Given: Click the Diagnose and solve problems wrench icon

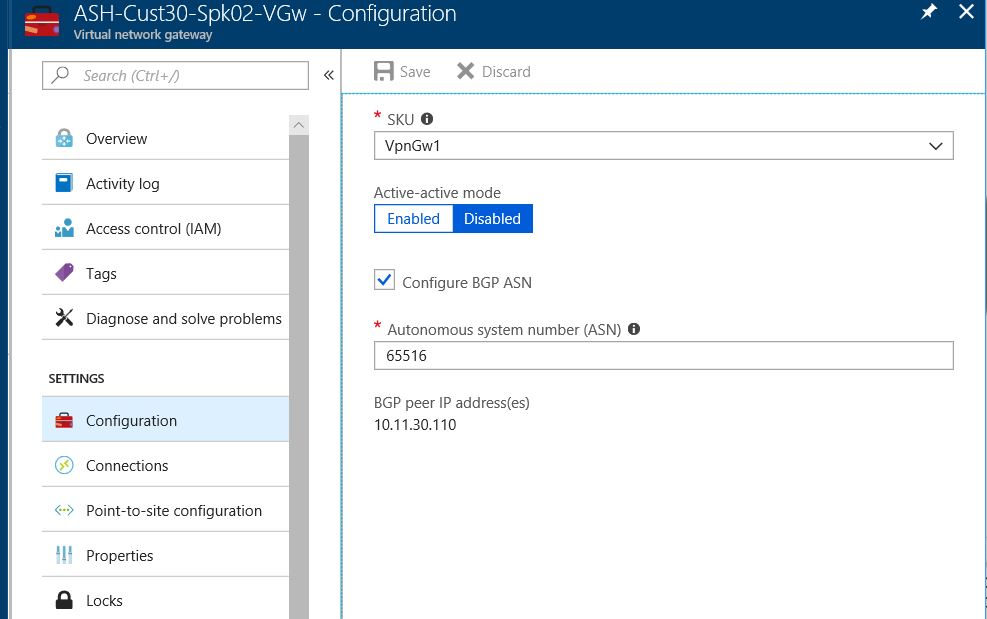Looking at the screenshot, I should click(x=64, y=318).
